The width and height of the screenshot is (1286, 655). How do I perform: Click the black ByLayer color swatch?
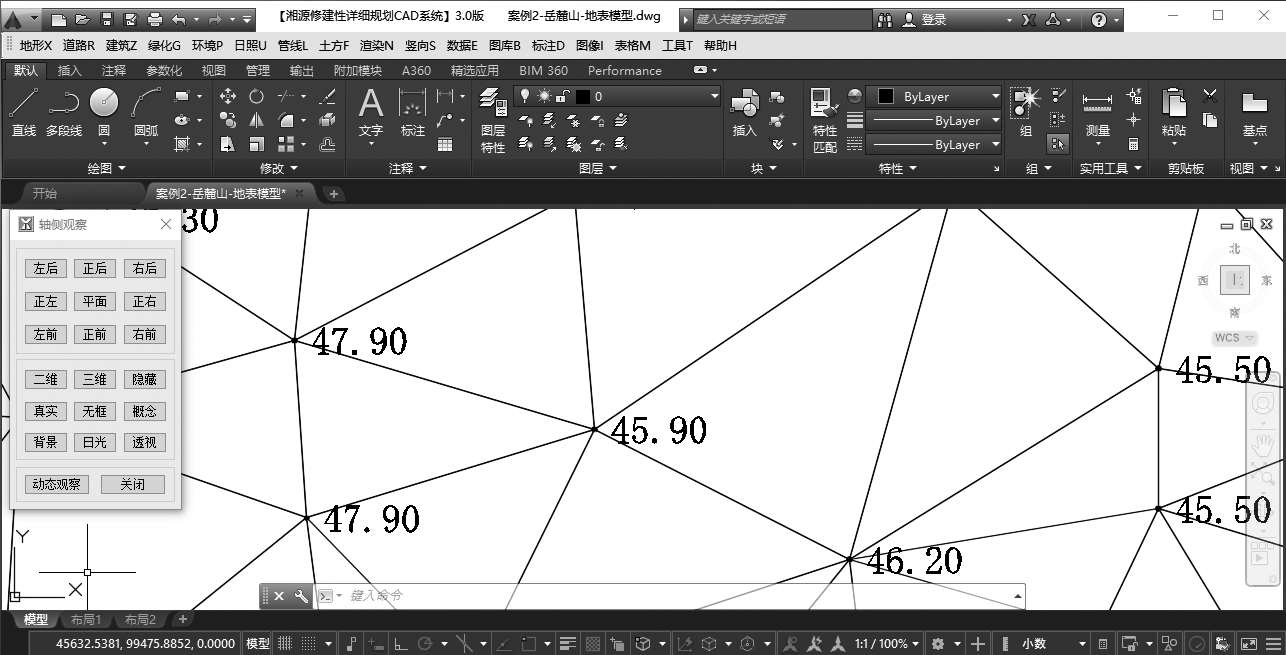885,96
